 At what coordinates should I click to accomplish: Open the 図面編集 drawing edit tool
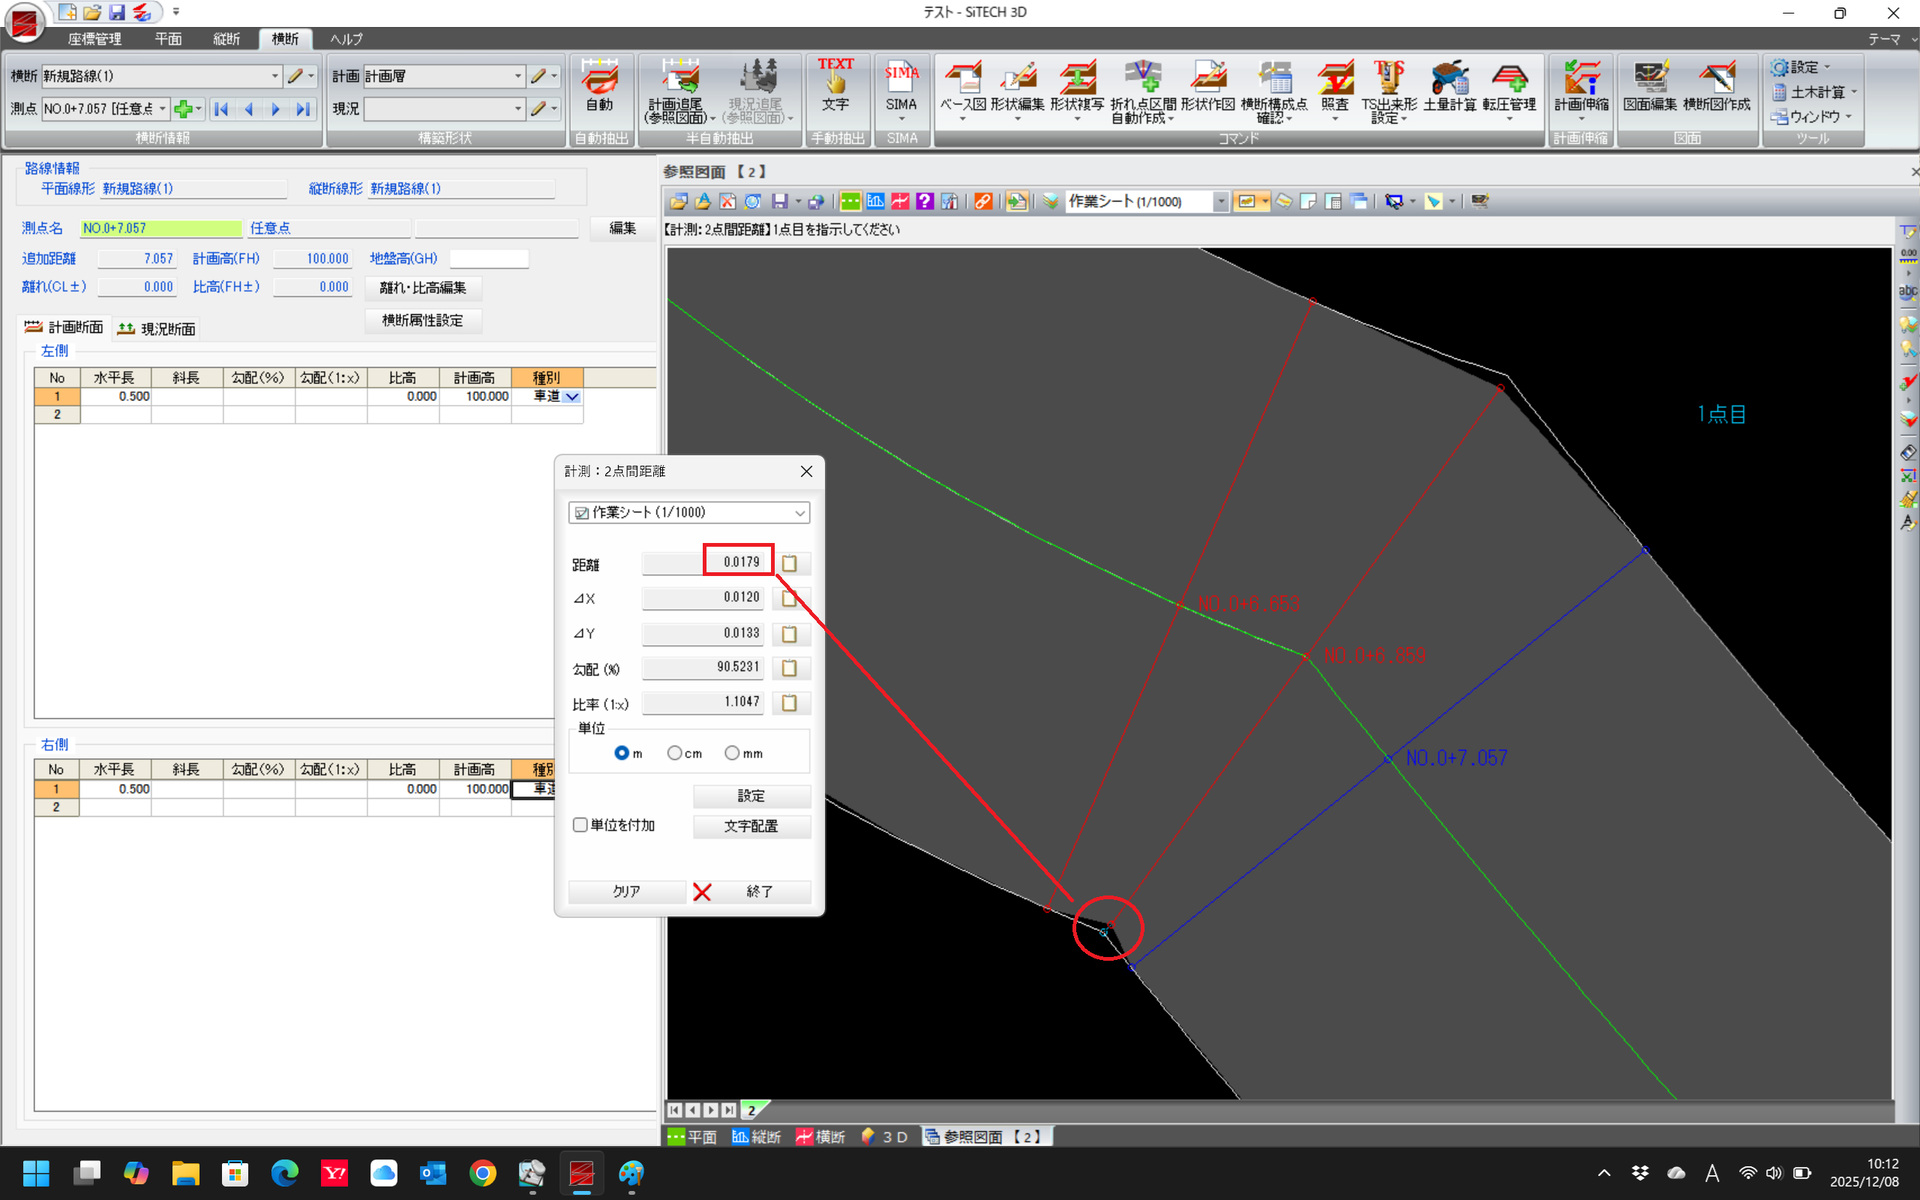[1649, 86]
